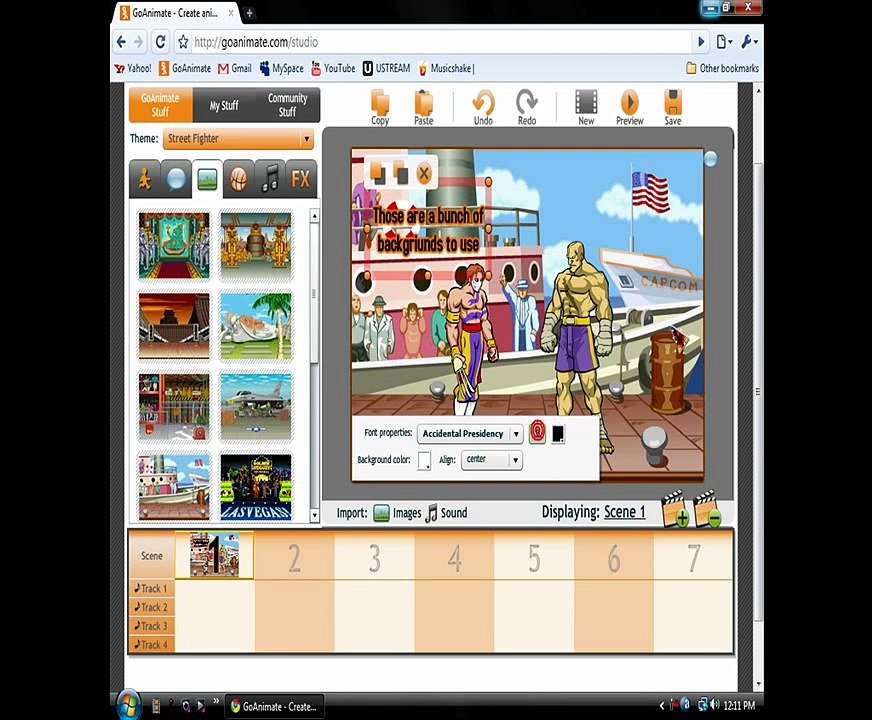This screenshot has height=720, width=872.
Task: Select the GoAnimate browser tab
Action: [177, 13]
